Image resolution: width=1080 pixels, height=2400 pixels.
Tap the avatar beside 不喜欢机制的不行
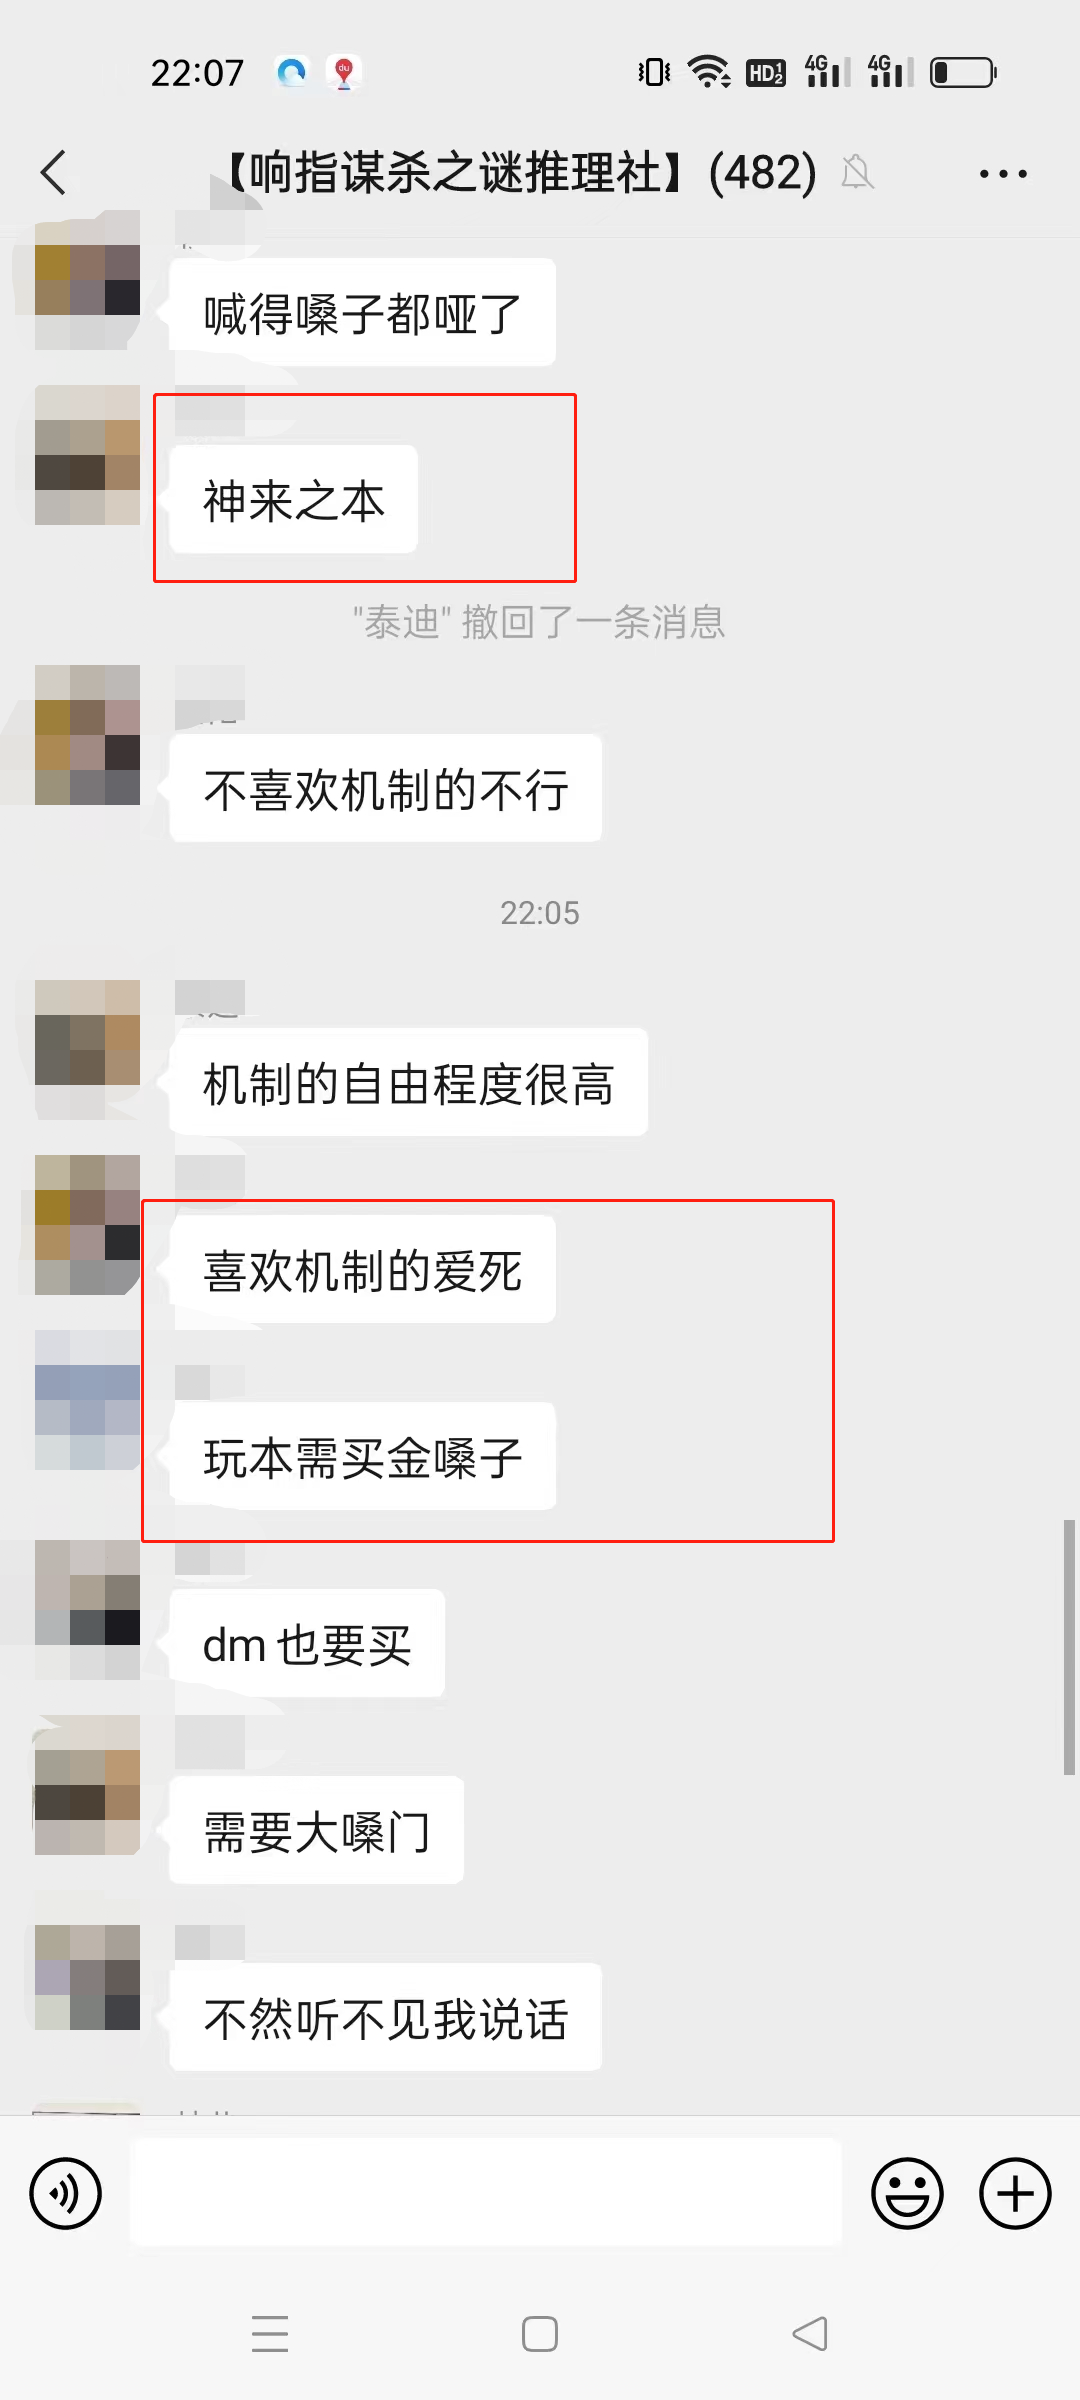[87, 735]
